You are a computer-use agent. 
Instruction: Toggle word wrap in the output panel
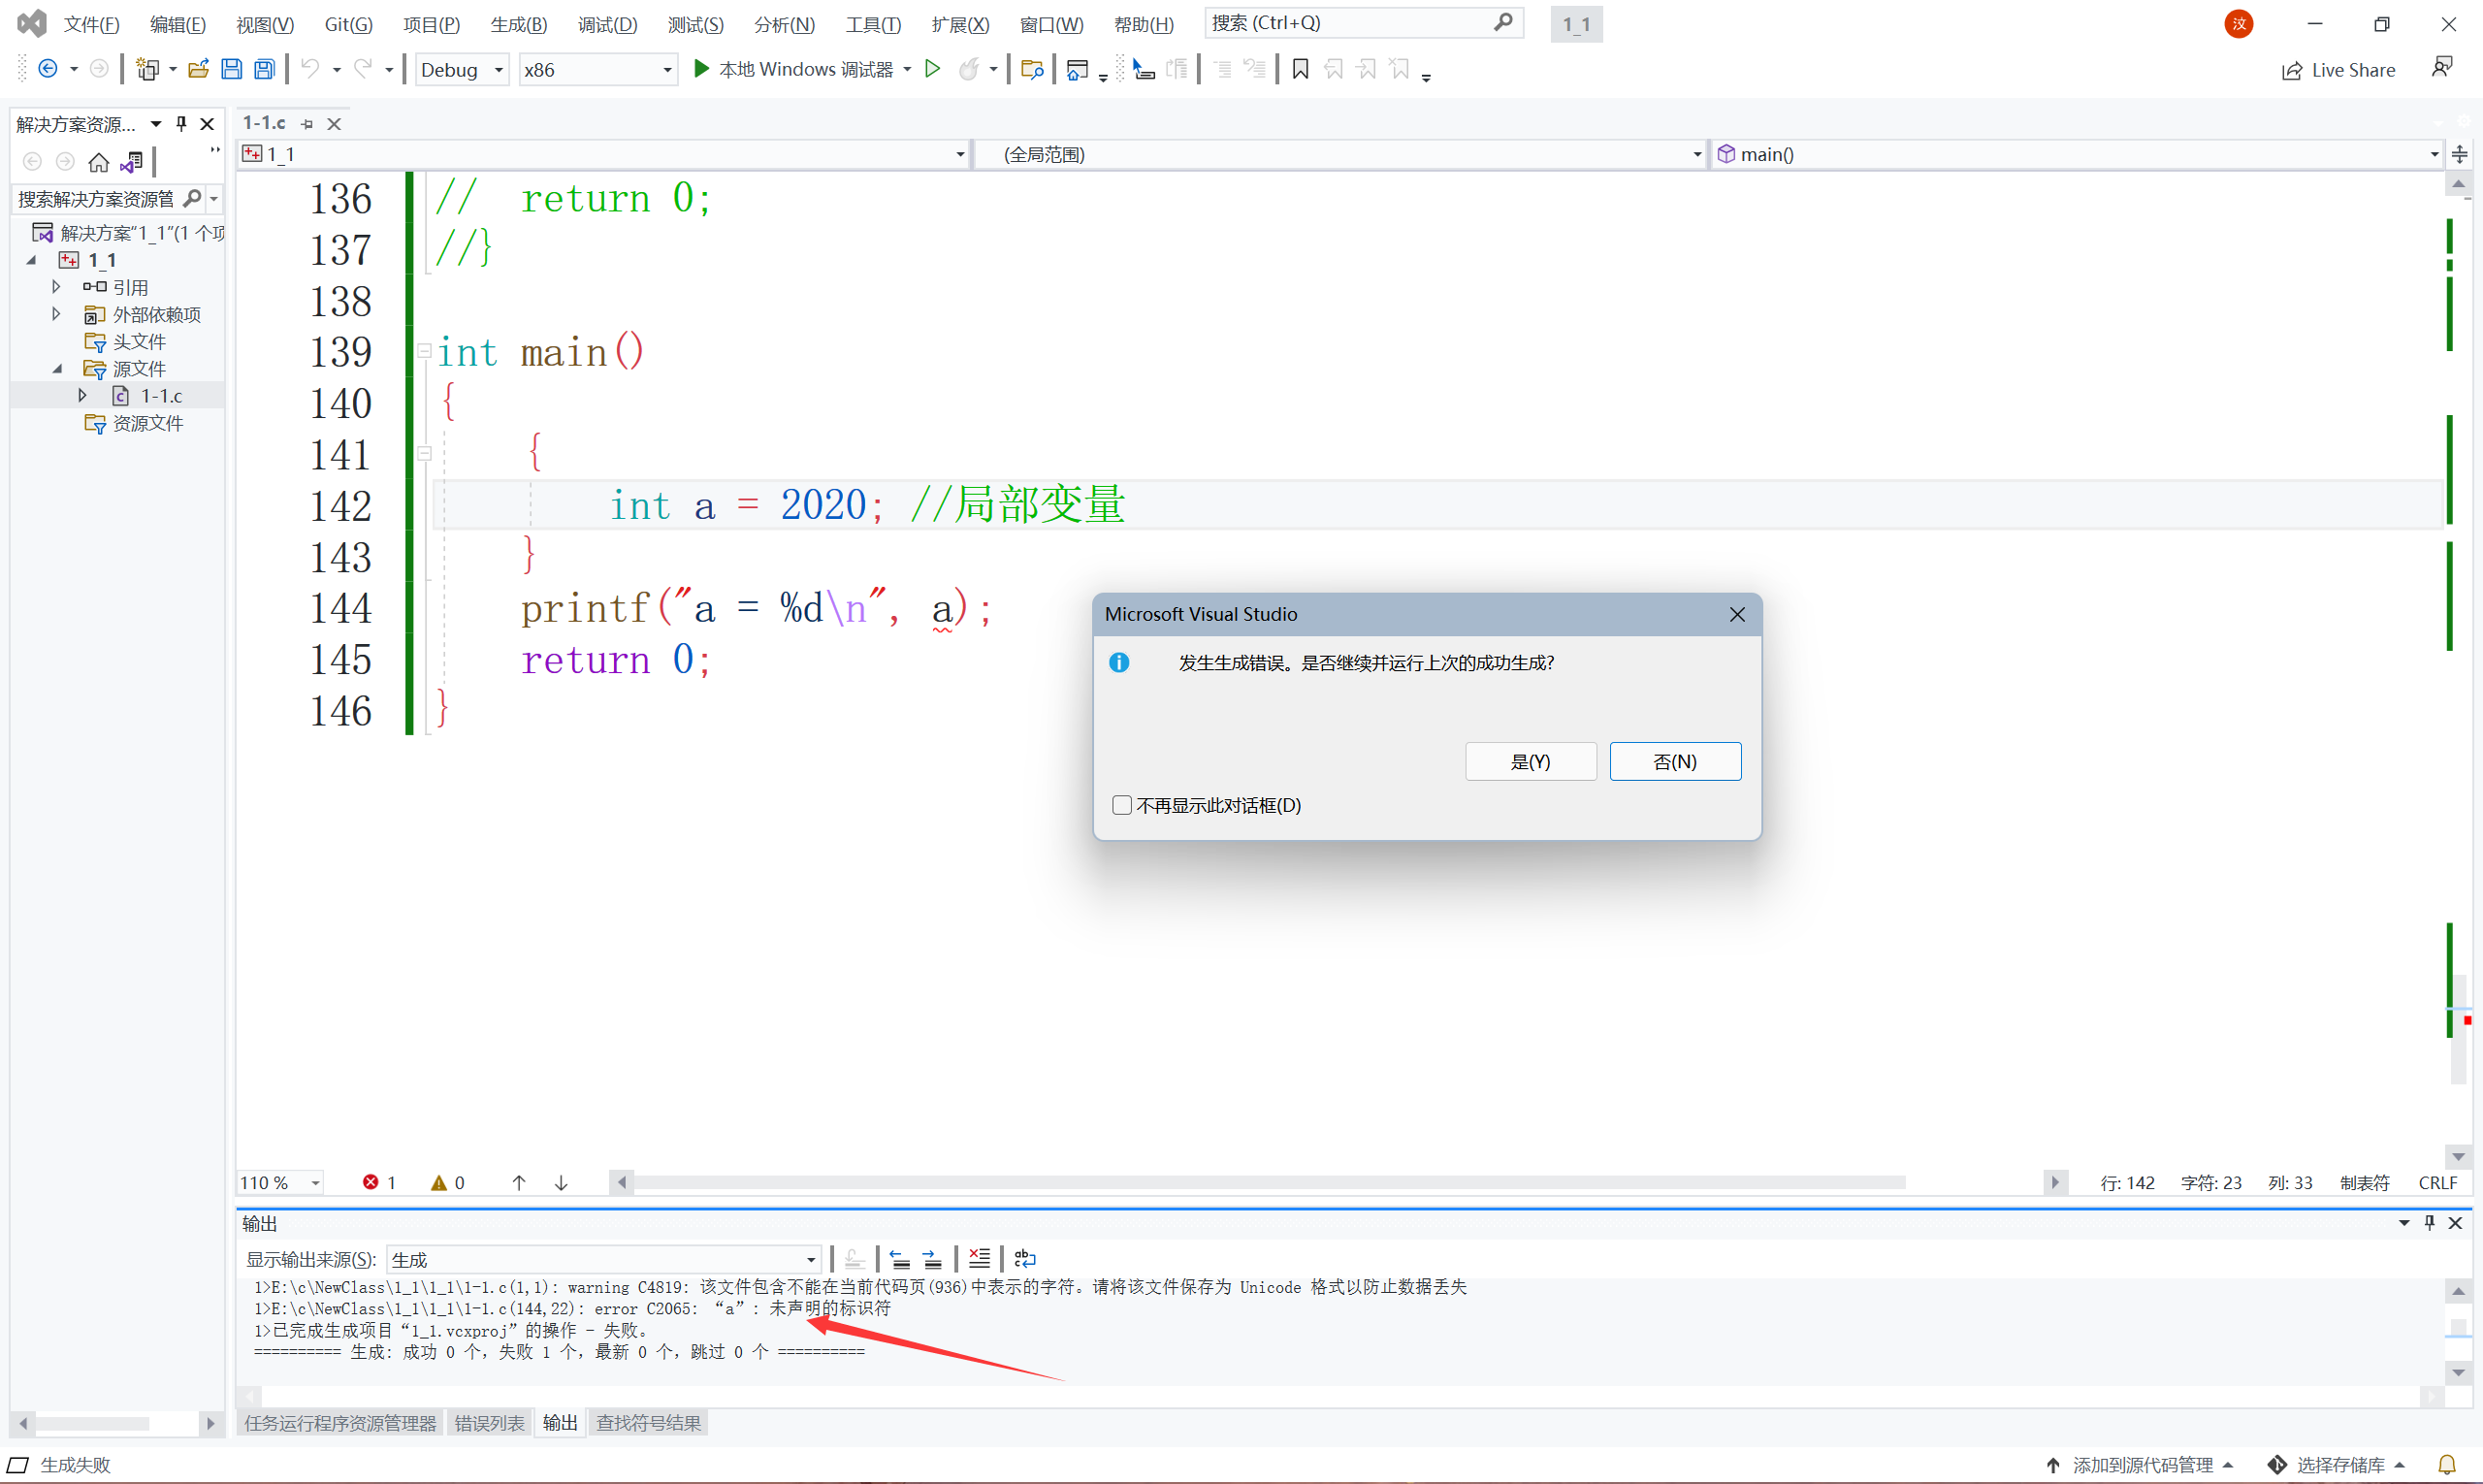[x=1025, y=1259]
